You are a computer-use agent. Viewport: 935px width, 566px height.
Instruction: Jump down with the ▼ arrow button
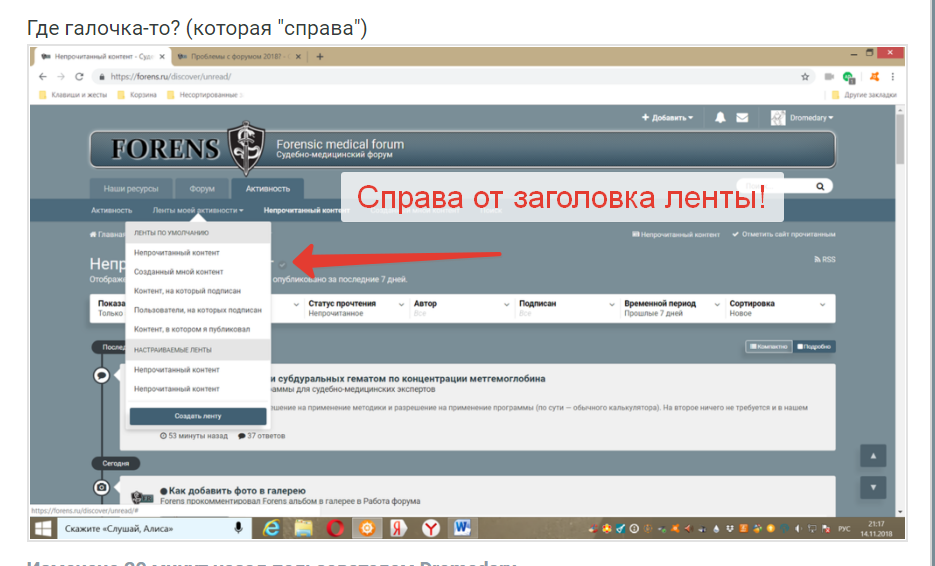873,487
